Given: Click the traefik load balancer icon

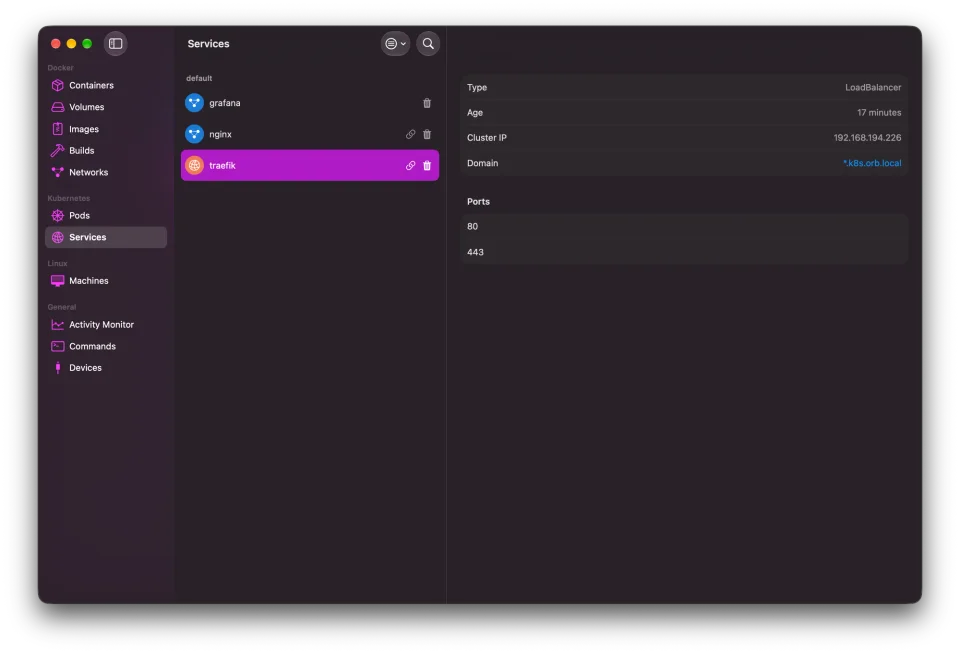Looking at the screenshot, I should point(194,165).
